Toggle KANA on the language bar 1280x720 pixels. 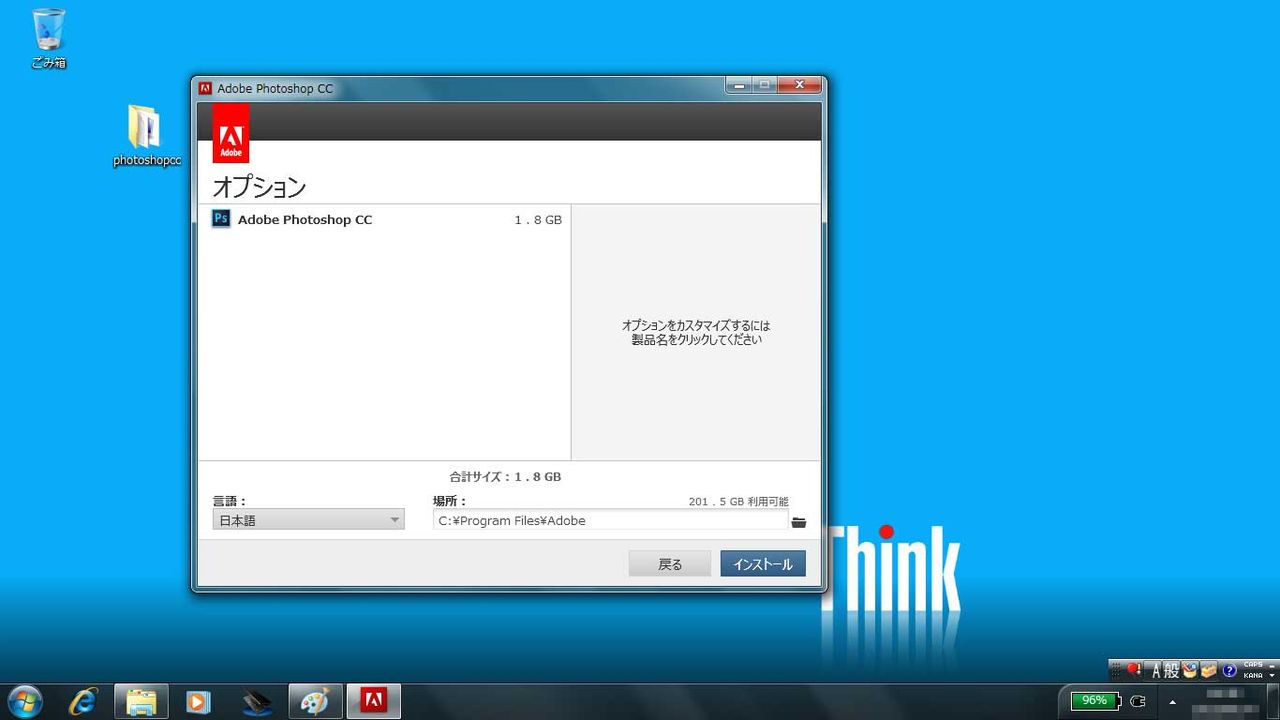pyautogui.click(x=1253, y=675)
